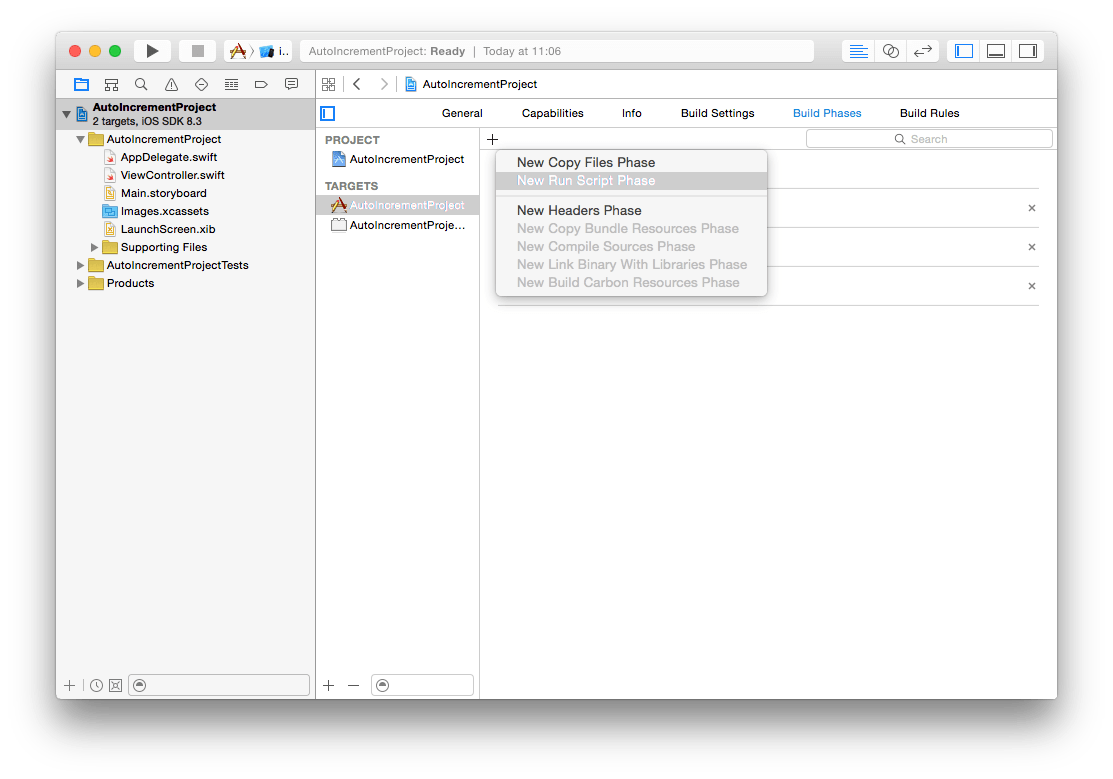
Task: Select AutoIncrementProject under PROJECT
Action: coord(398,160)
